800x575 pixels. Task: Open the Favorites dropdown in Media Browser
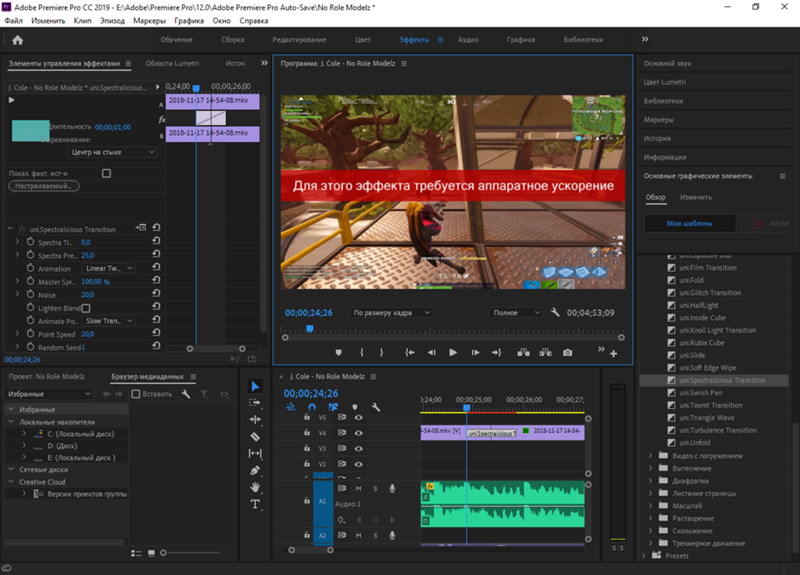coord(48,394)
